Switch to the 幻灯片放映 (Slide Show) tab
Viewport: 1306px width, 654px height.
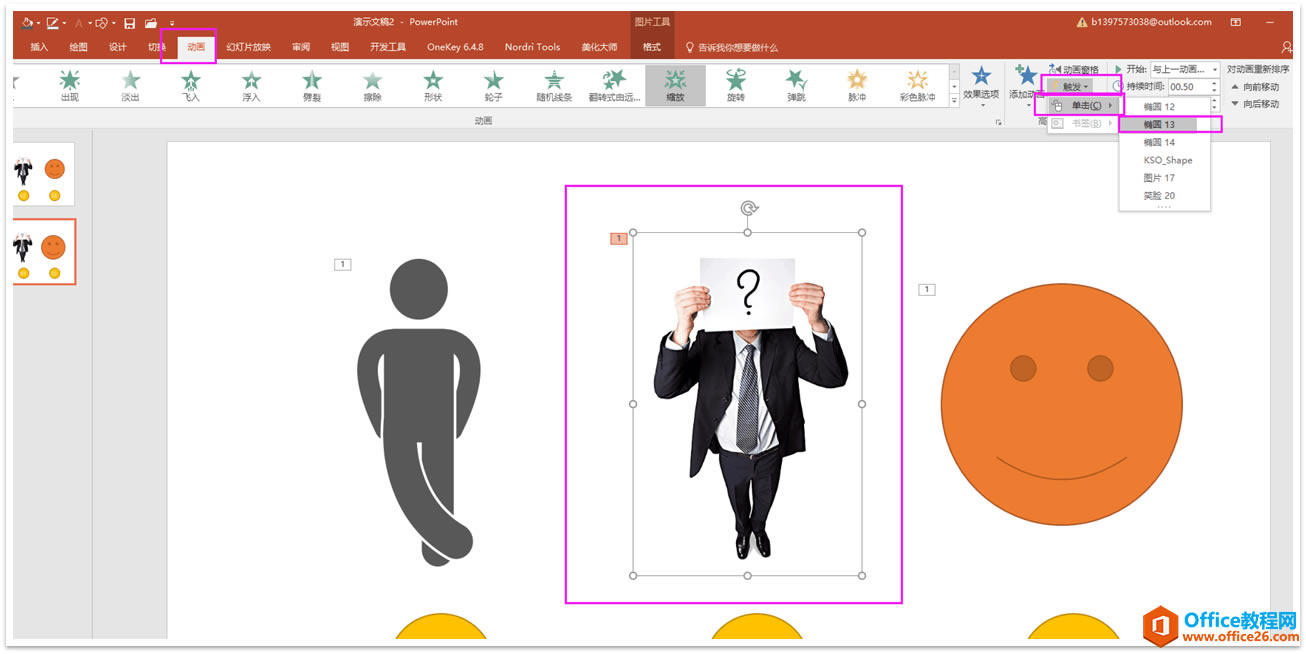pos(248,47)
